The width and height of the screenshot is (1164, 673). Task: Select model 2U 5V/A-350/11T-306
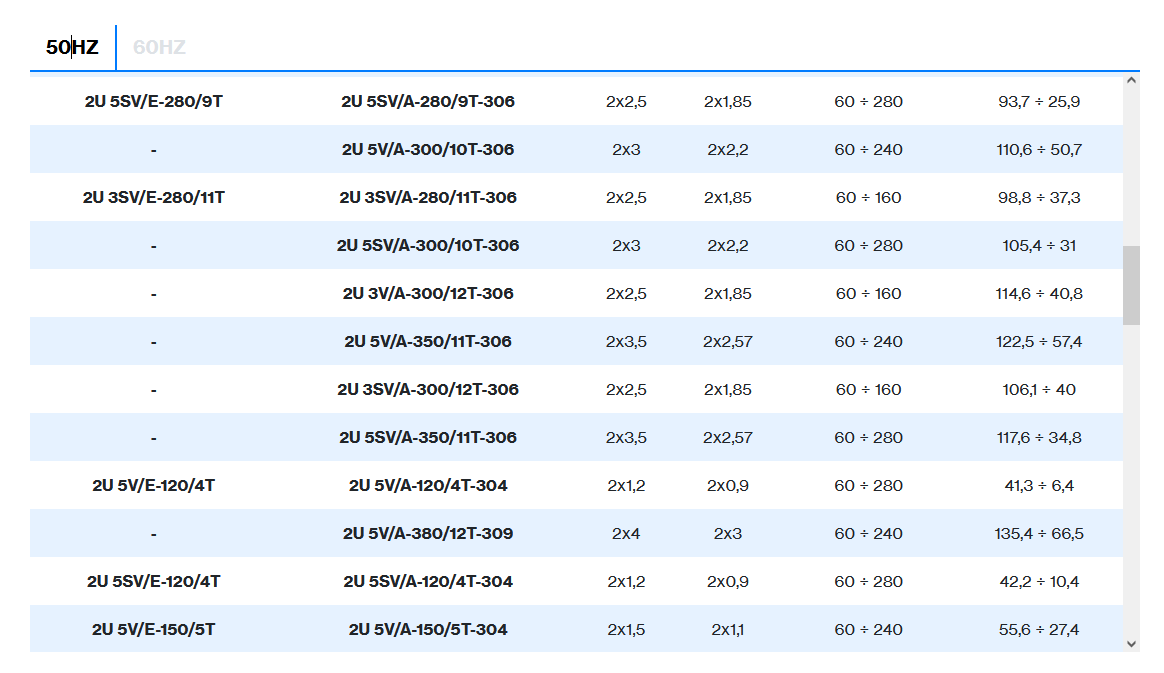(x=428, y=342)
